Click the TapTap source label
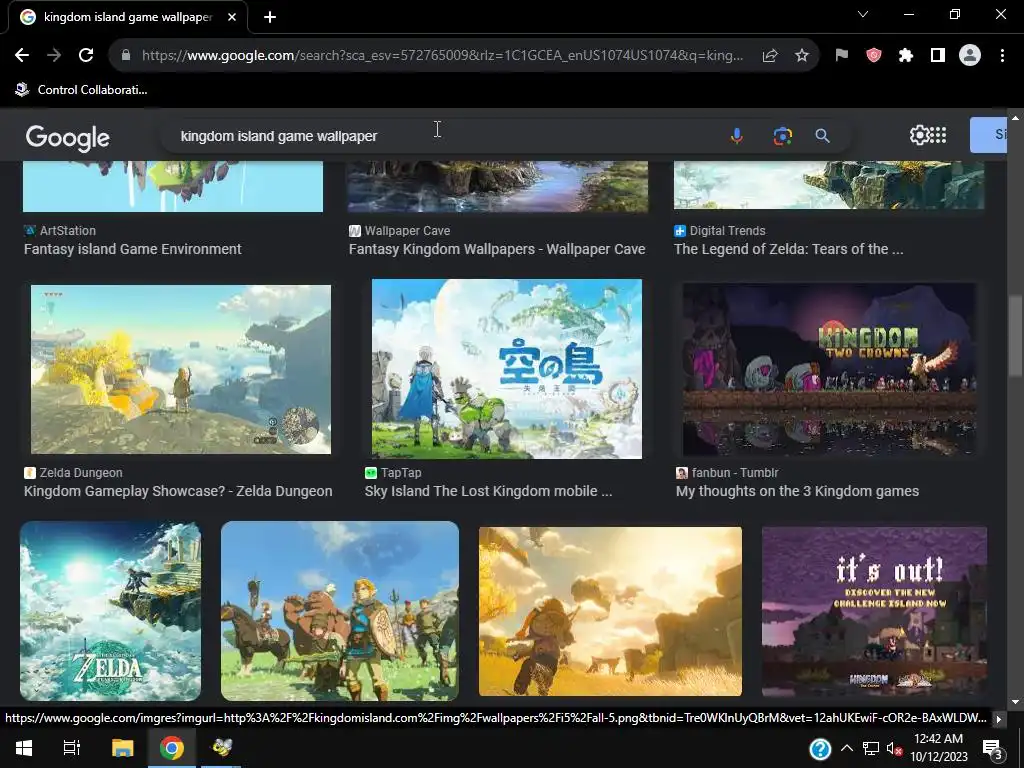This screenshot has width=1024, height=768. pyautogui.click(x=401, y=473)
